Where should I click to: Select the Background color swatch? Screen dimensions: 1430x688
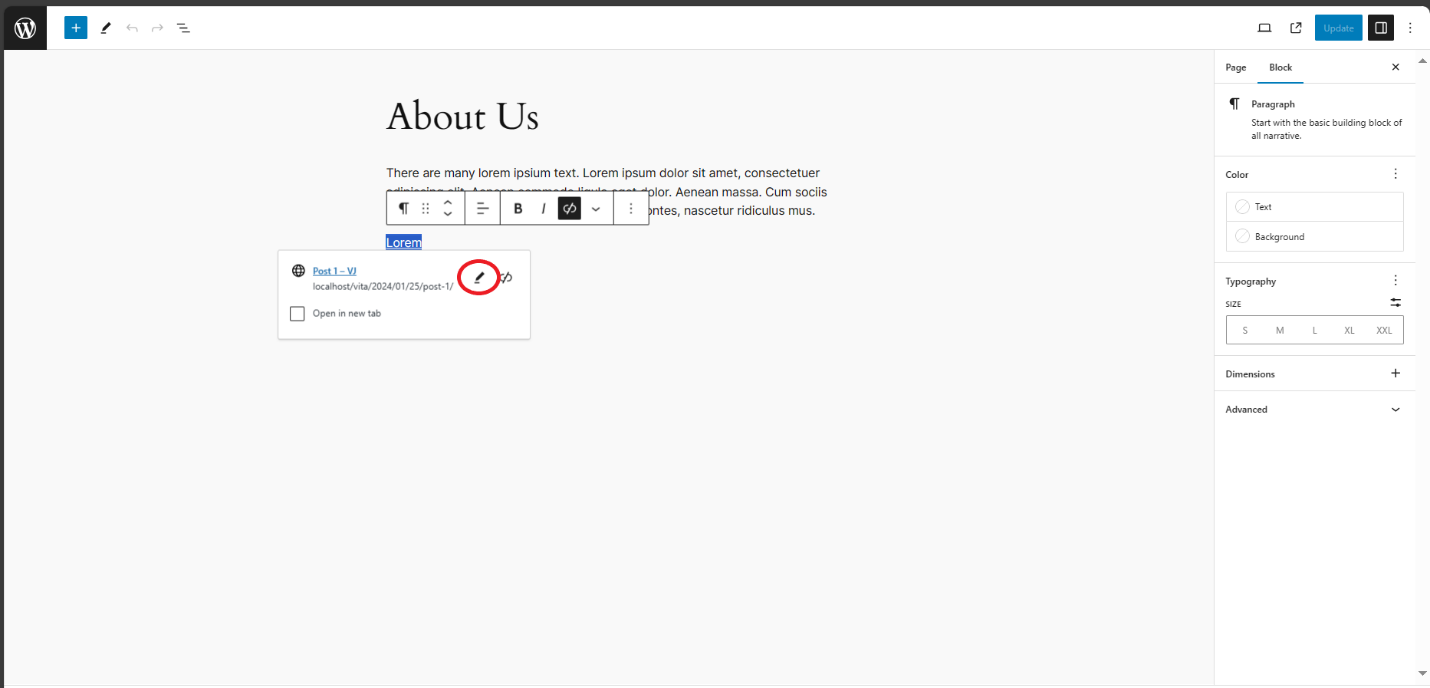coord(1243,236)
